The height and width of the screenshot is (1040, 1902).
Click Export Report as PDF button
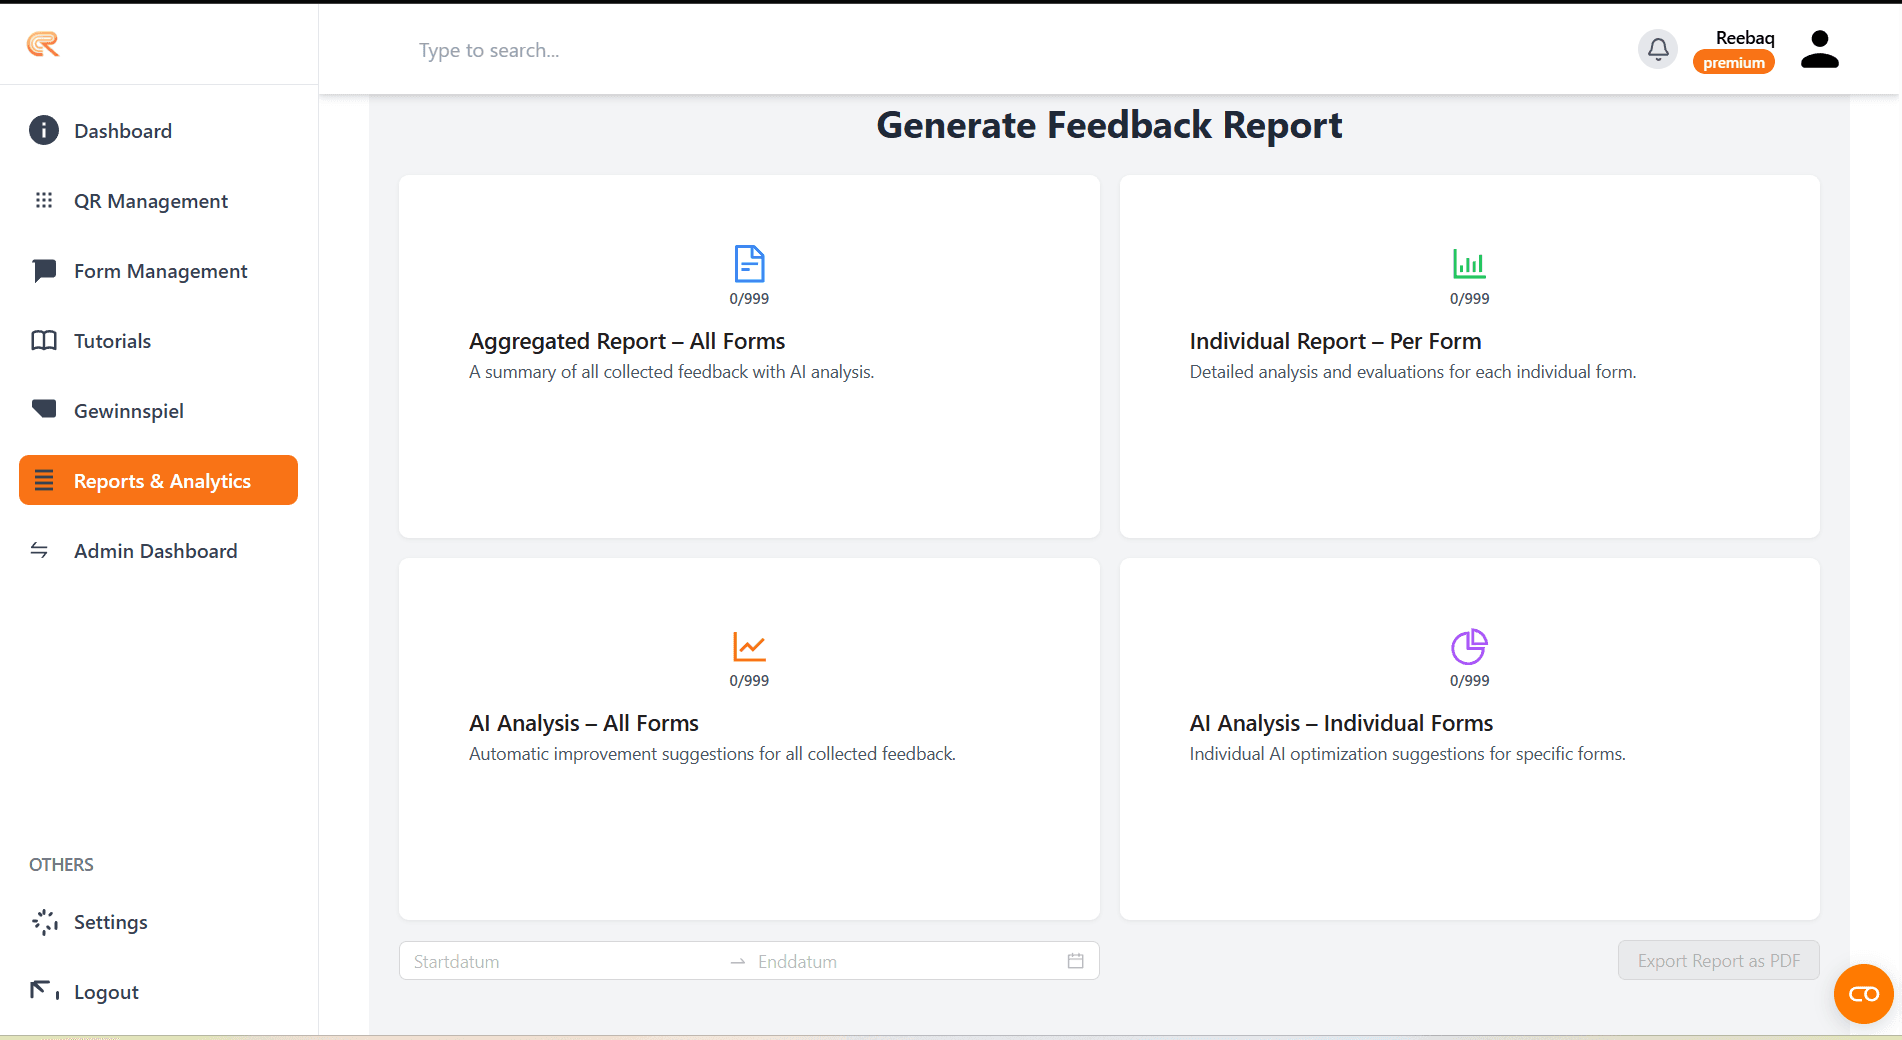(x=1718, y=960)
